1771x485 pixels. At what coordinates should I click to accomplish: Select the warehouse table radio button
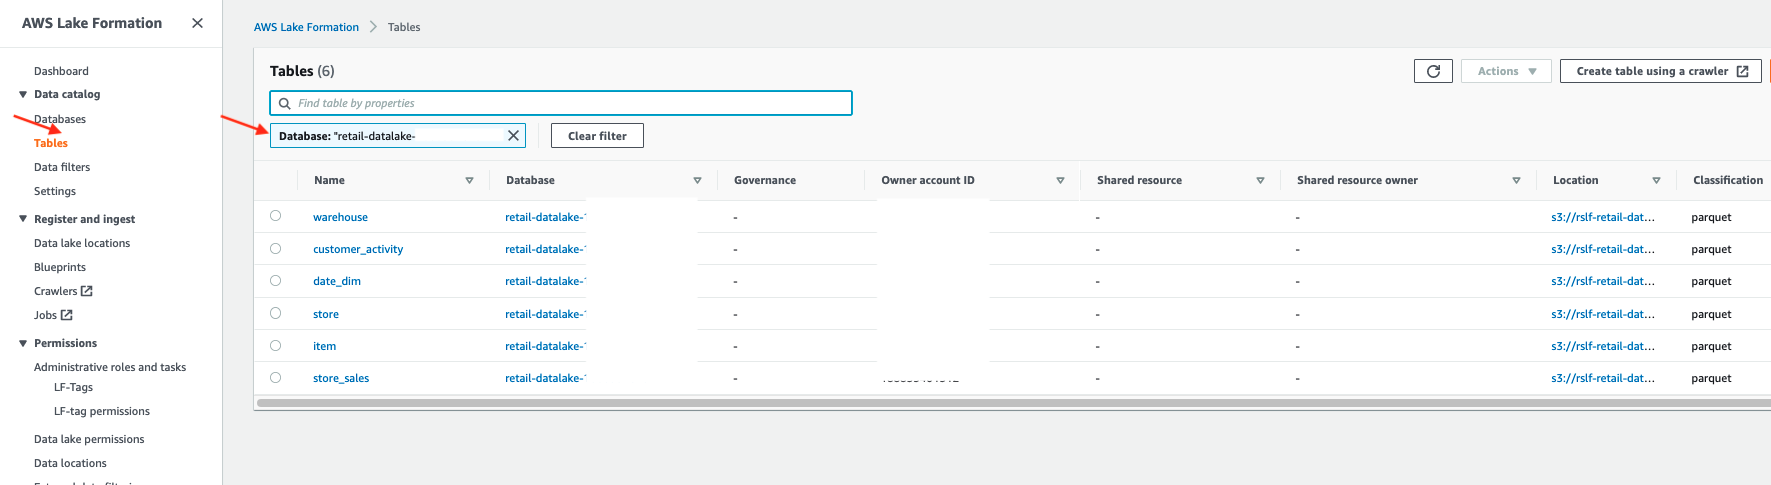click(x=275, y=216)
